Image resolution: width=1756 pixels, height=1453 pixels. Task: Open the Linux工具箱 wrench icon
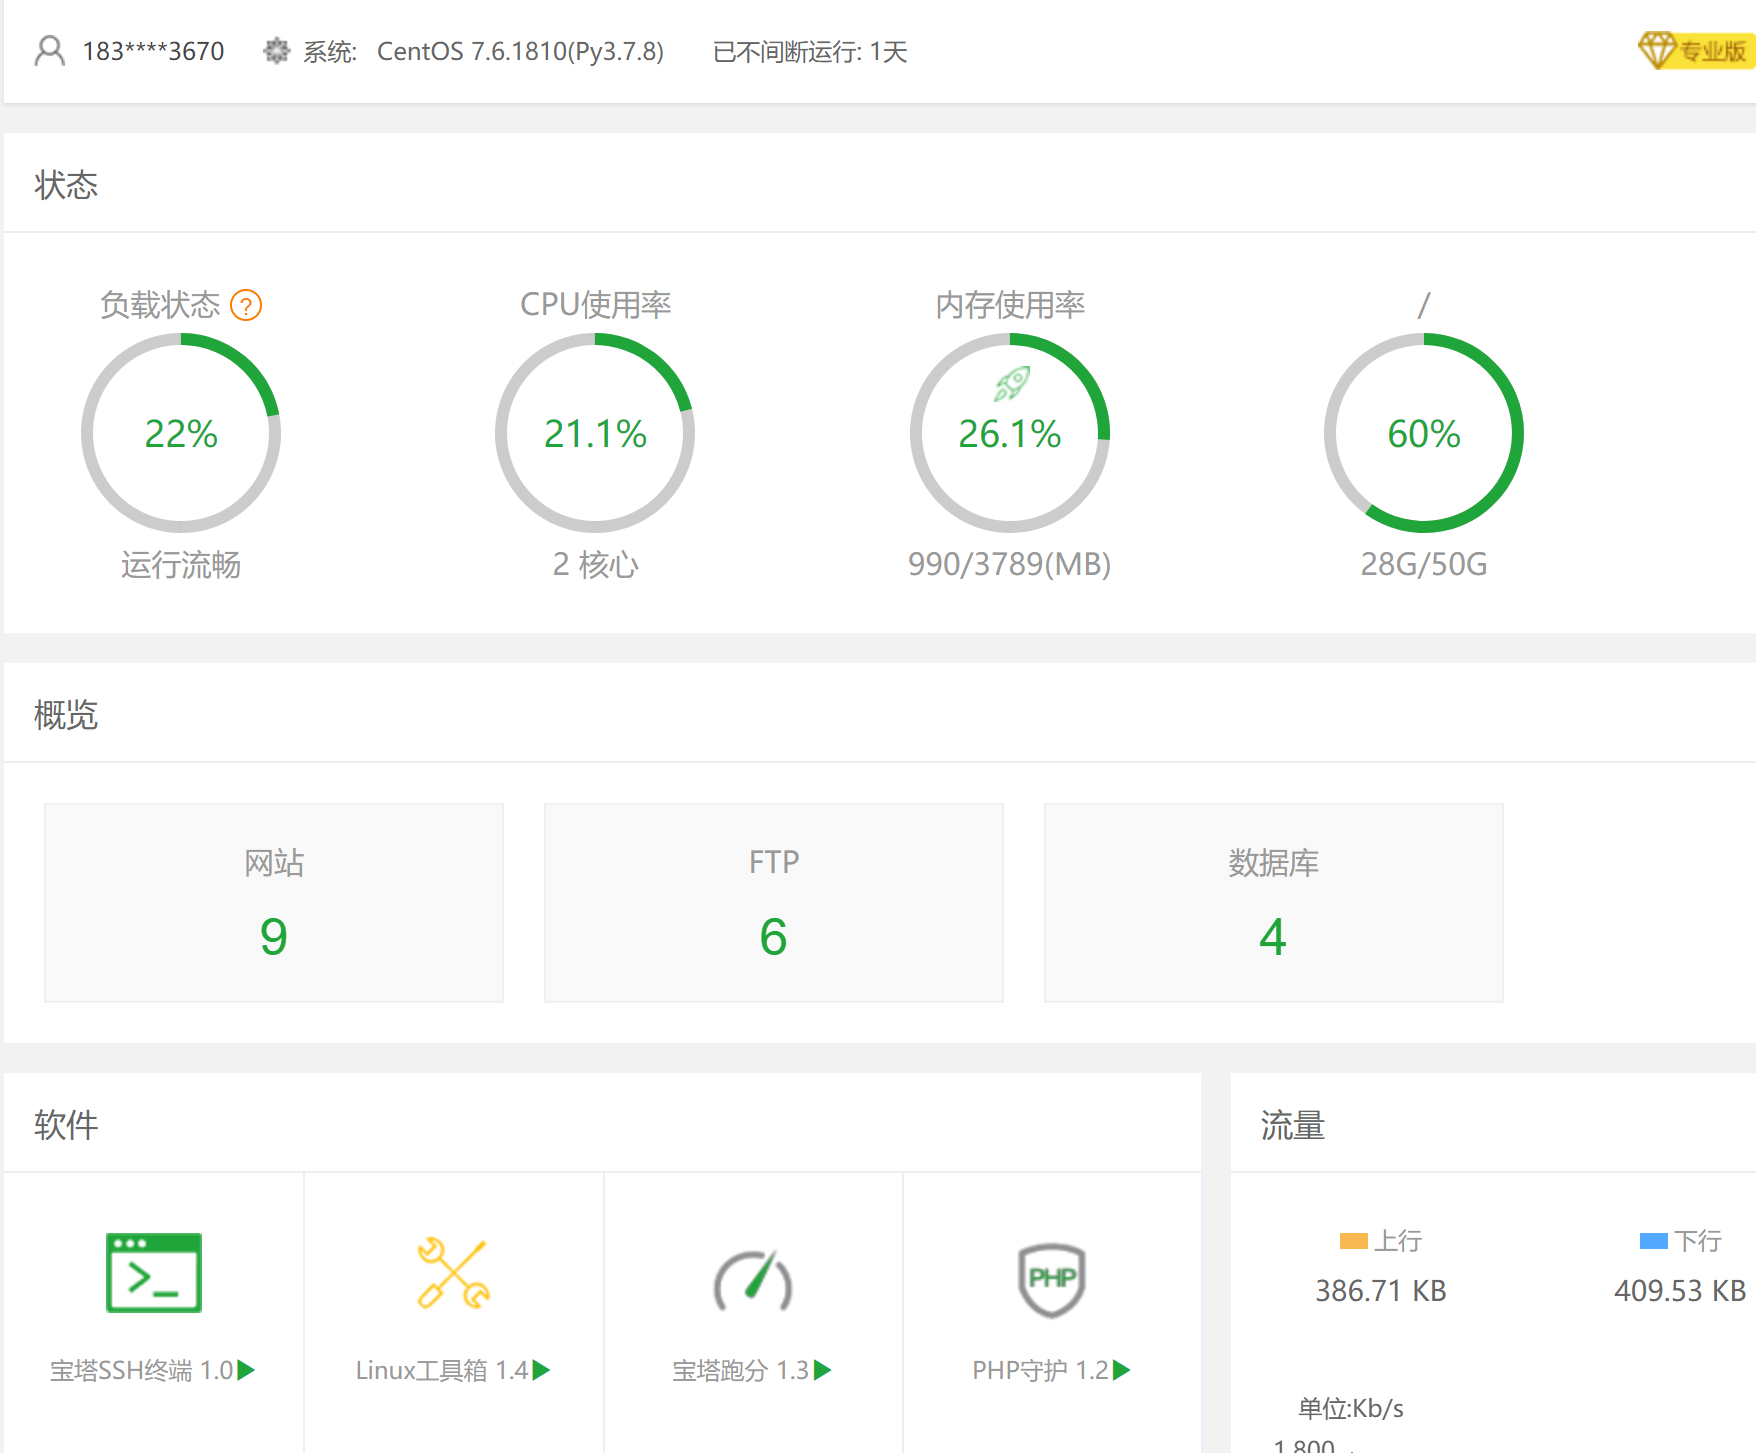pyautogui.click(x=453, y=1273)
